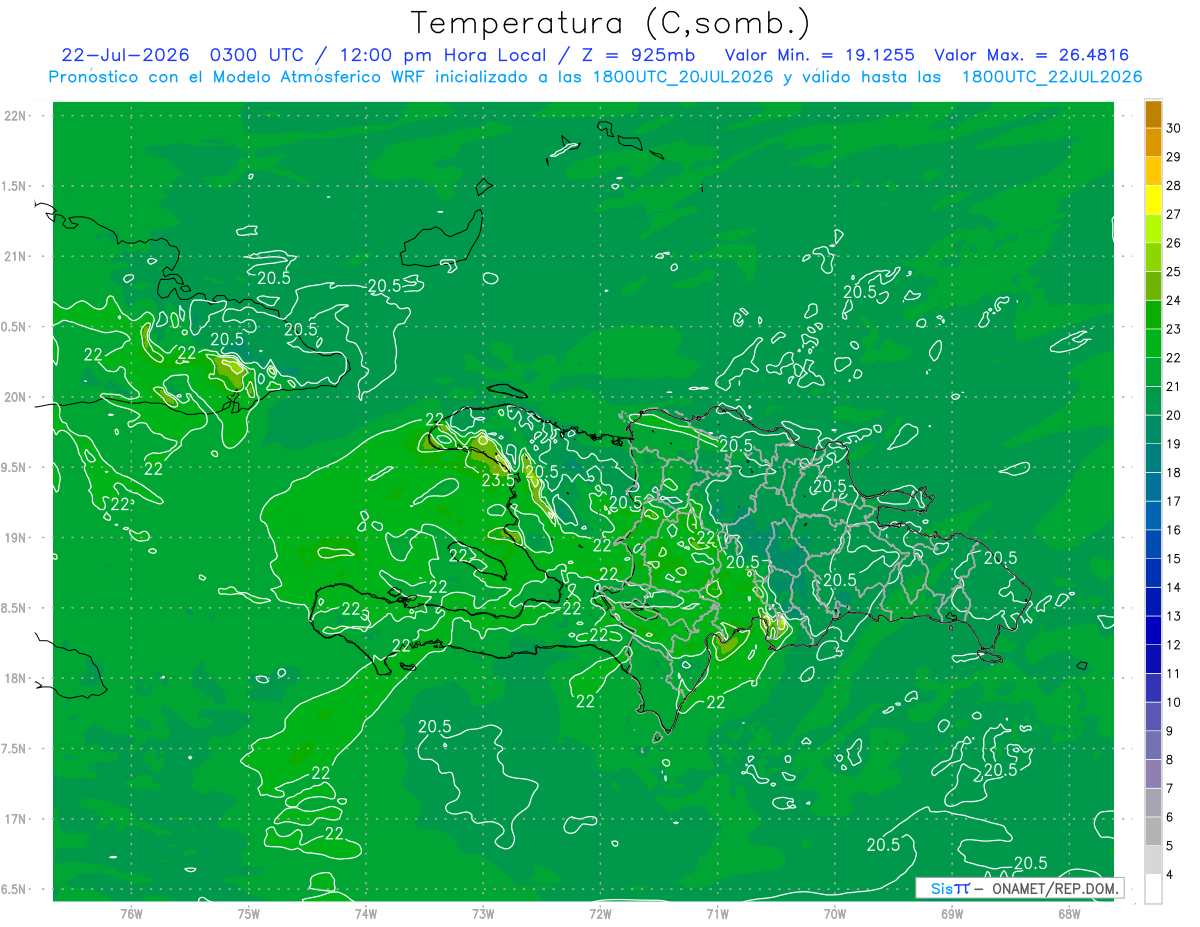
Task: Click the '69W' longitude axis label
Action: point(952,913)
